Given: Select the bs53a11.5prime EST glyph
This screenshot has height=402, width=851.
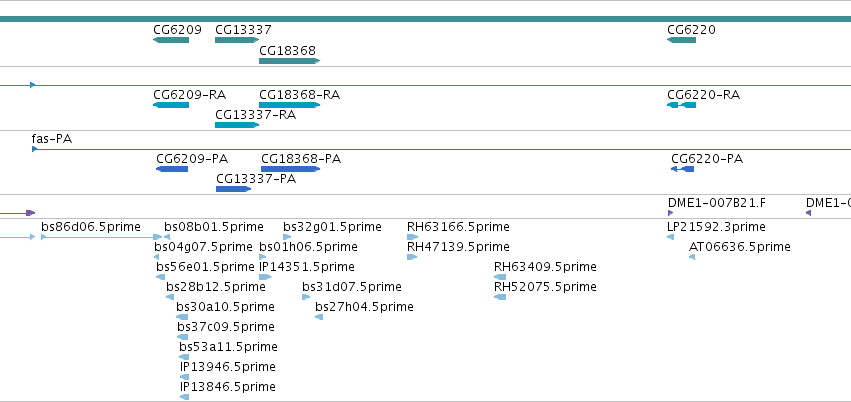Looking at the screenshot, I should (184, 357).
